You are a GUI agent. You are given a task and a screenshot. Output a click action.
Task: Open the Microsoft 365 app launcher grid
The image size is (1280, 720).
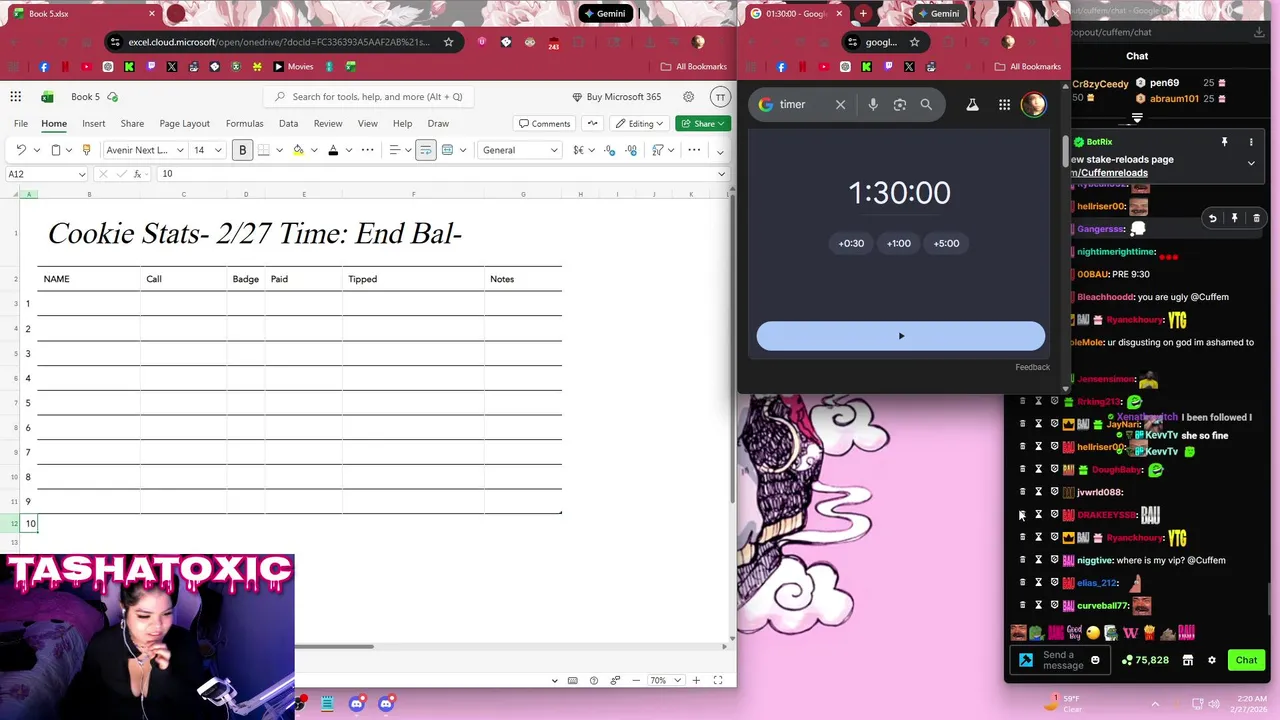point(16,97)
